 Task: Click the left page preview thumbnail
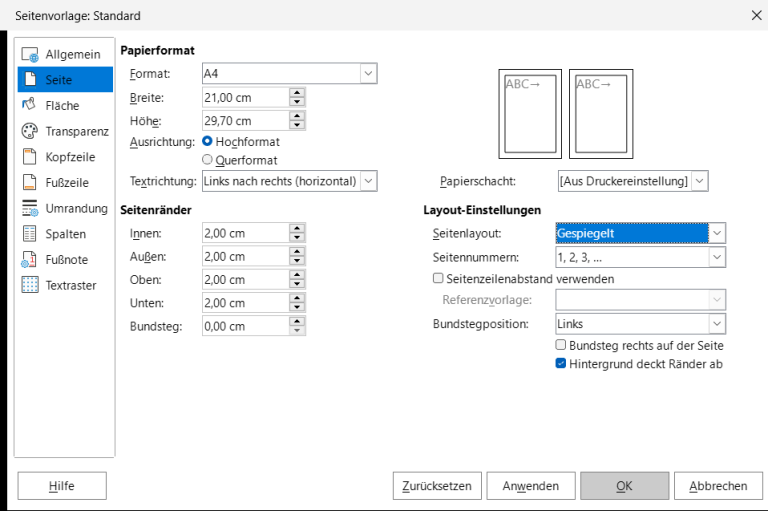pyautogui.click(x=530, y=114)
